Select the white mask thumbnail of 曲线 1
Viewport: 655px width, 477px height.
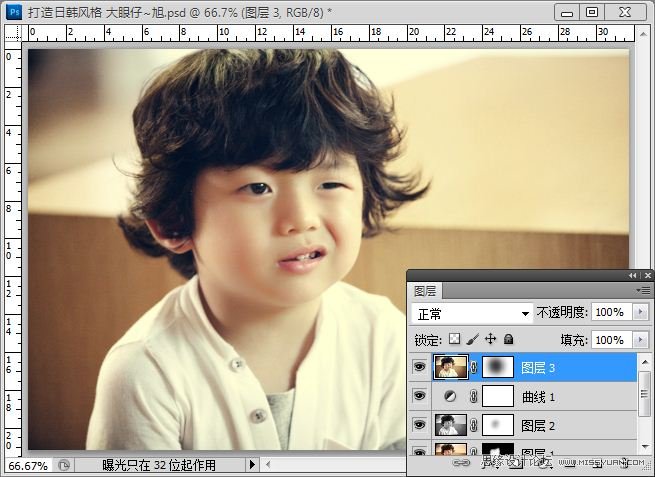click(x=498, y=396)
